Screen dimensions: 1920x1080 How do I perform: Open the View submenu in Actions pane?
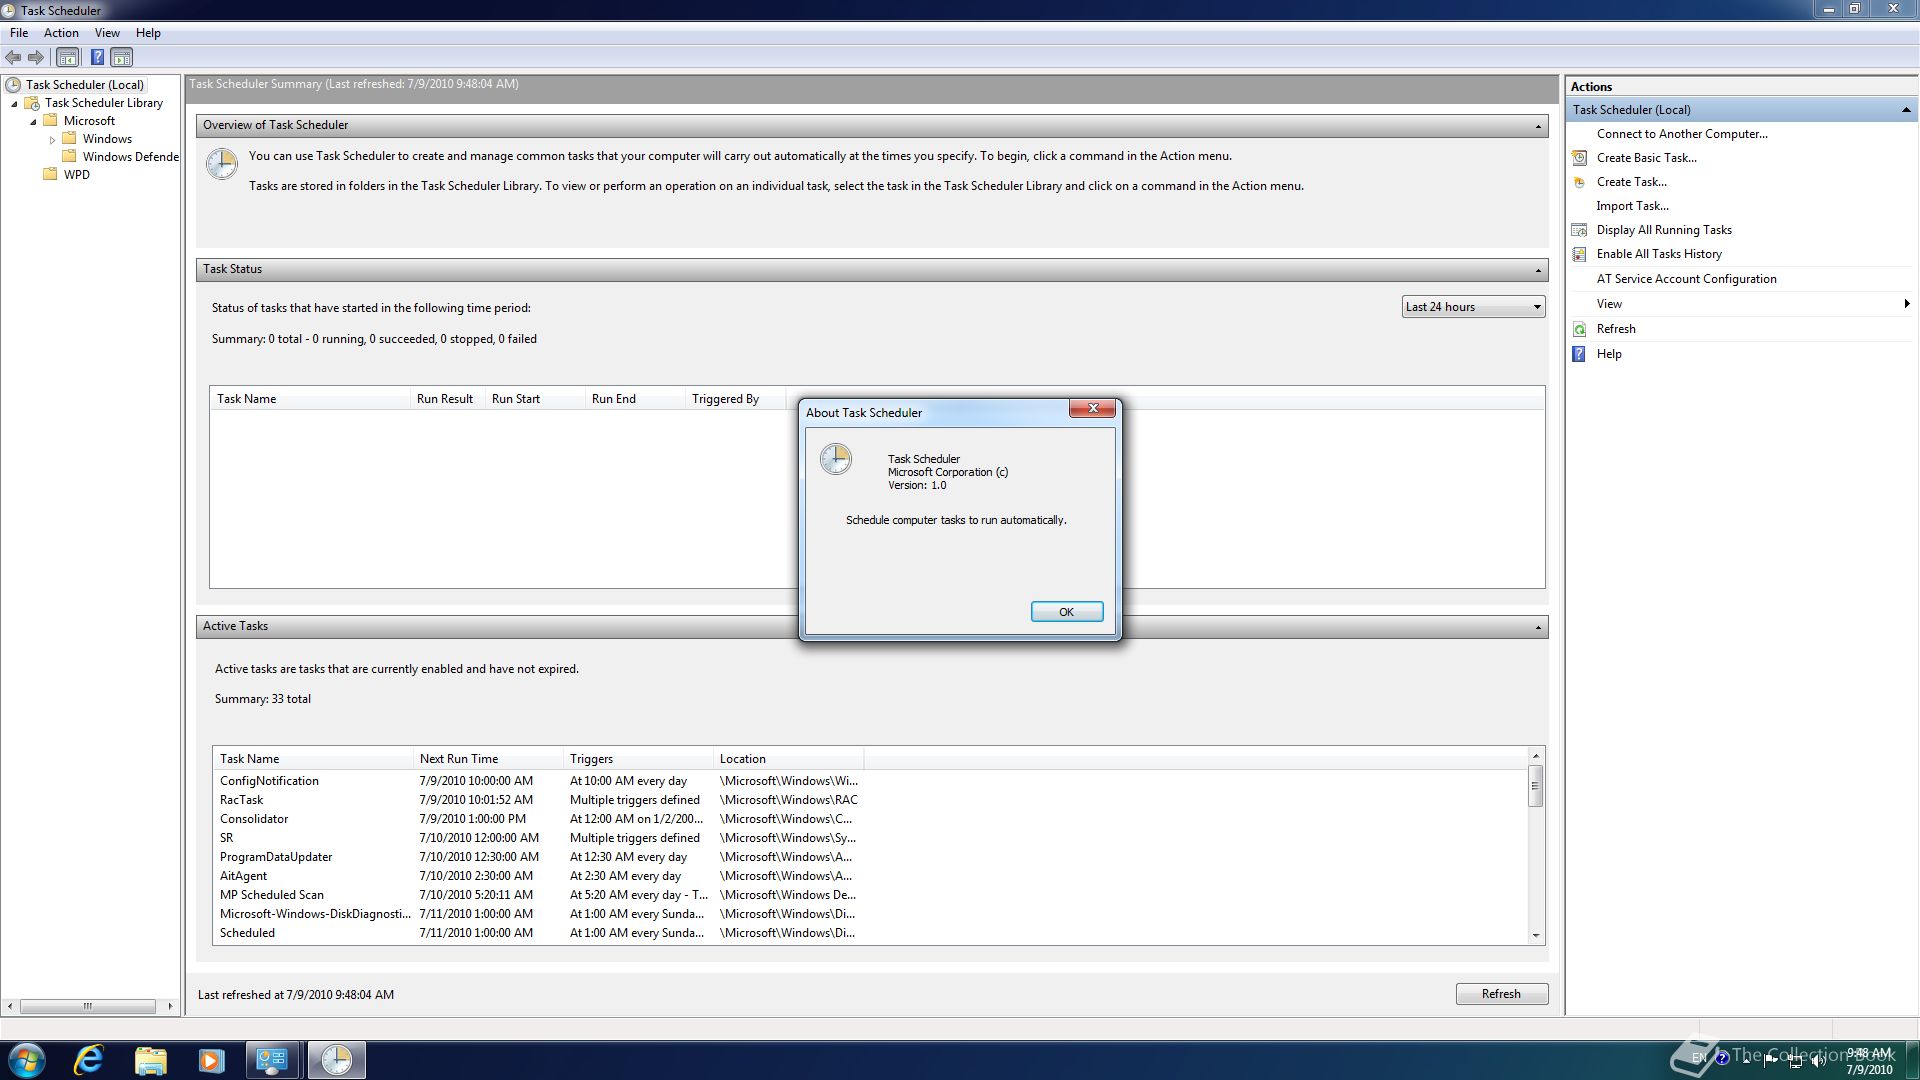pyautogui.click(x=1740, y=304)
